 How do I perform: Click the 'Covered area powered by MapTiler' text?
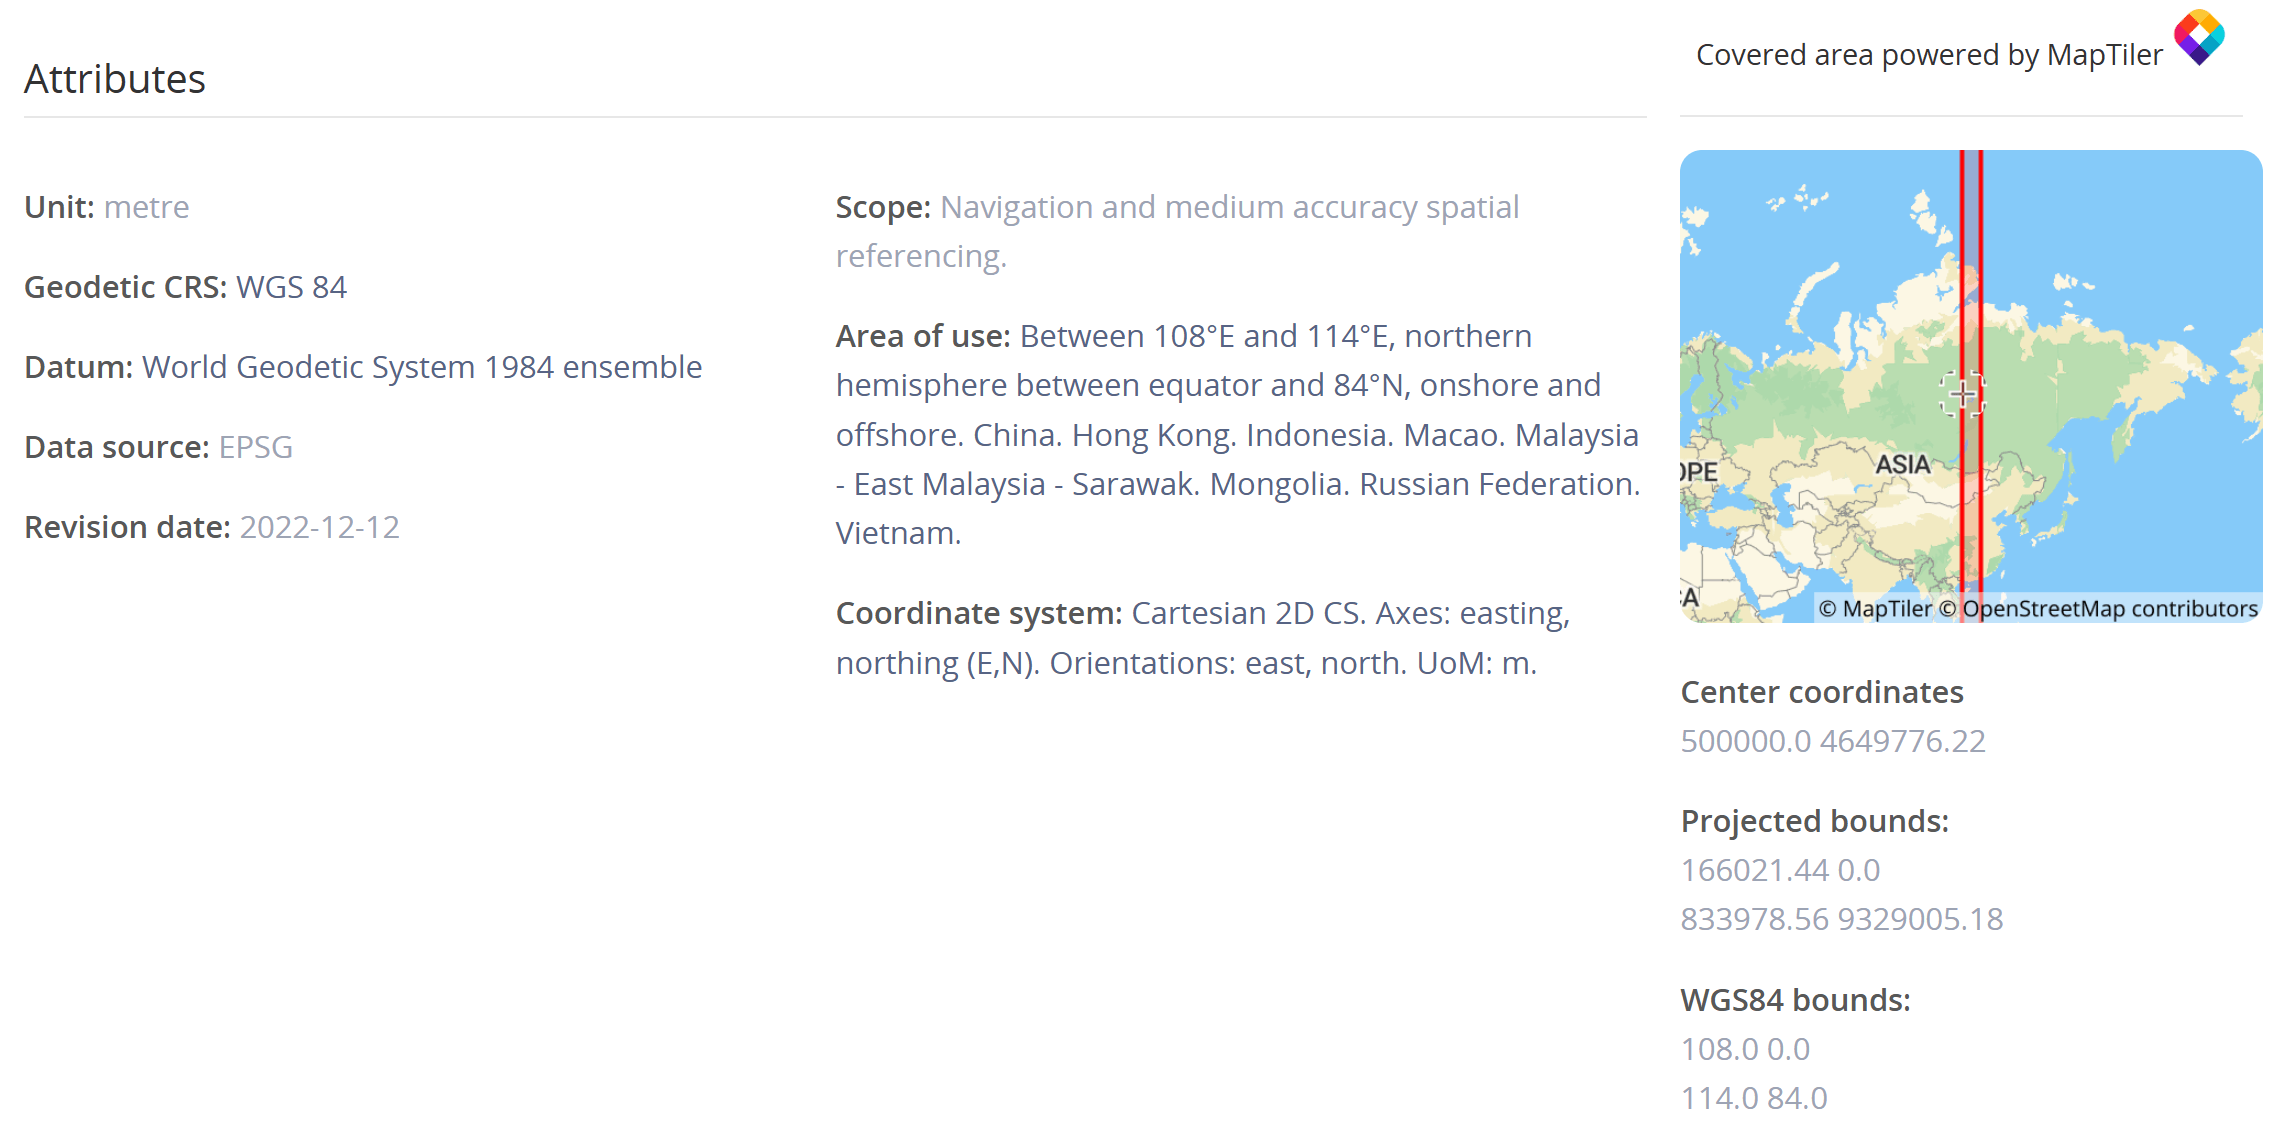pyautogui.click(x=1929, y=55)
